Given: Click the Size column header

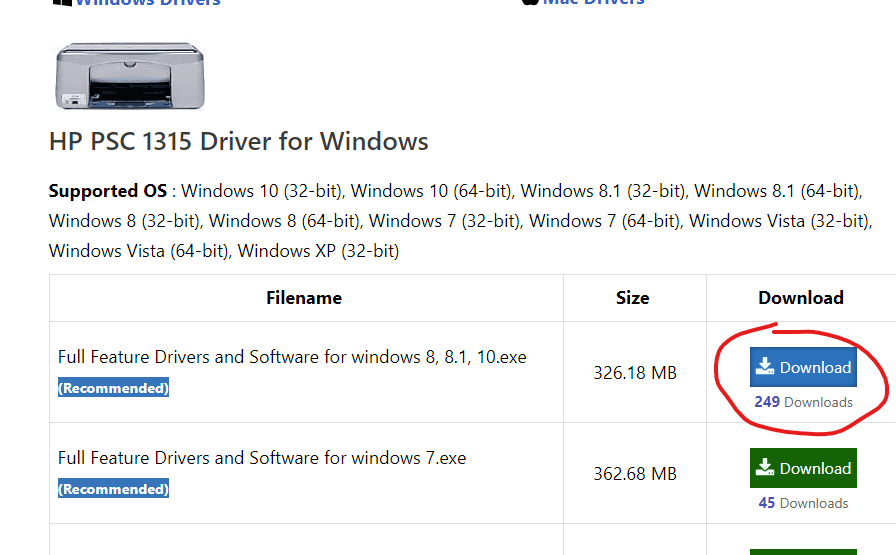Looking at the screenshot, I should point(633,298).
